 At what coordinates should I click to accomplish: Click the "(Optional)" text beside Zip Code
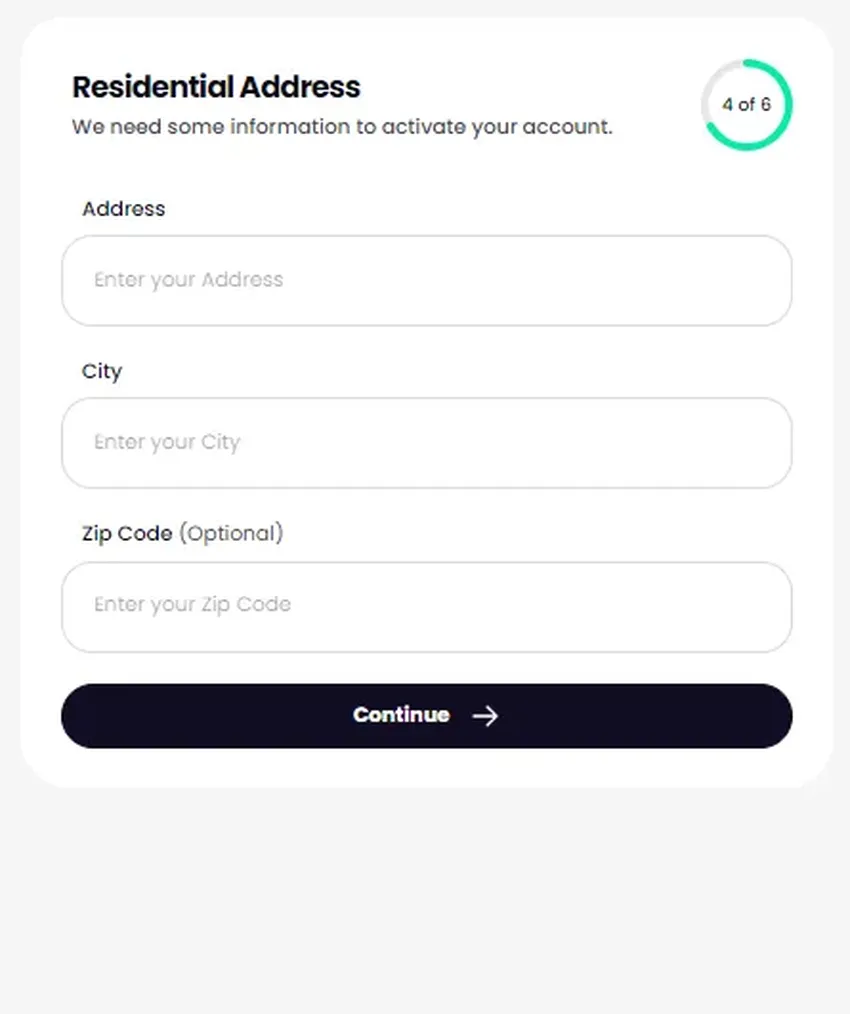[x=231, y=534]
